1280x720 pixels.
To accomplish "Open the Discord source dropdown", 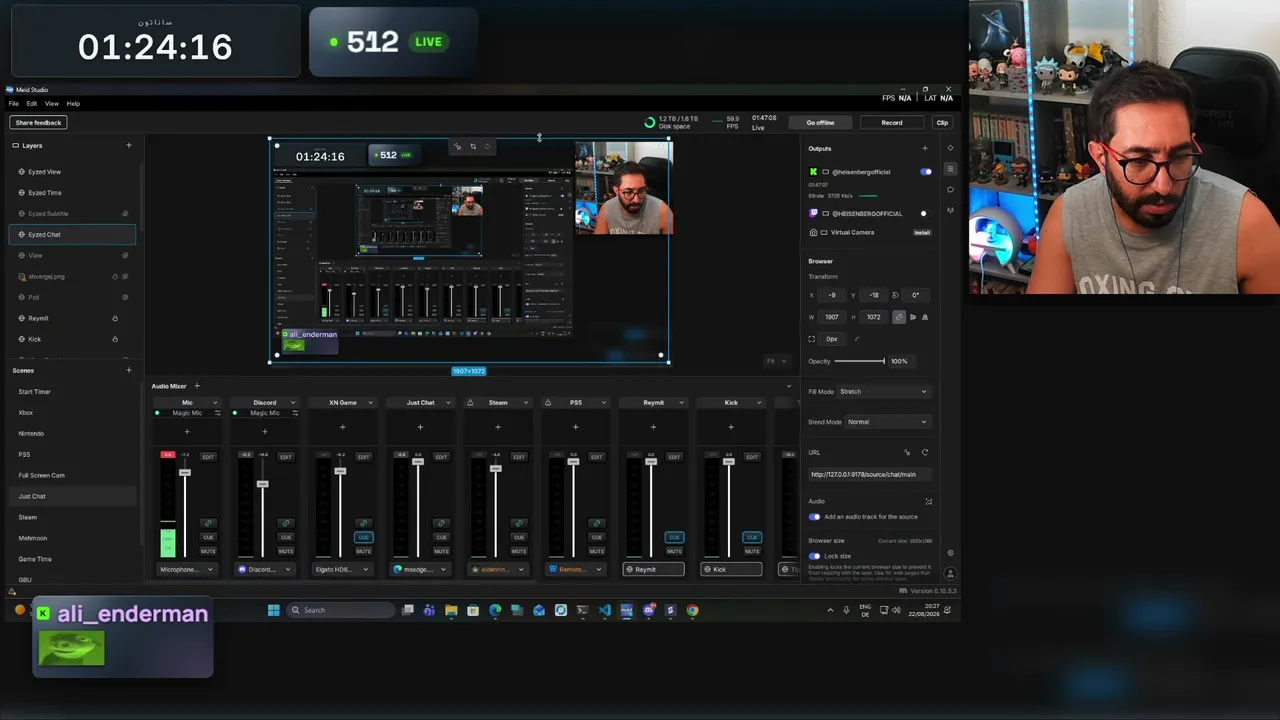I will [265, 569].
